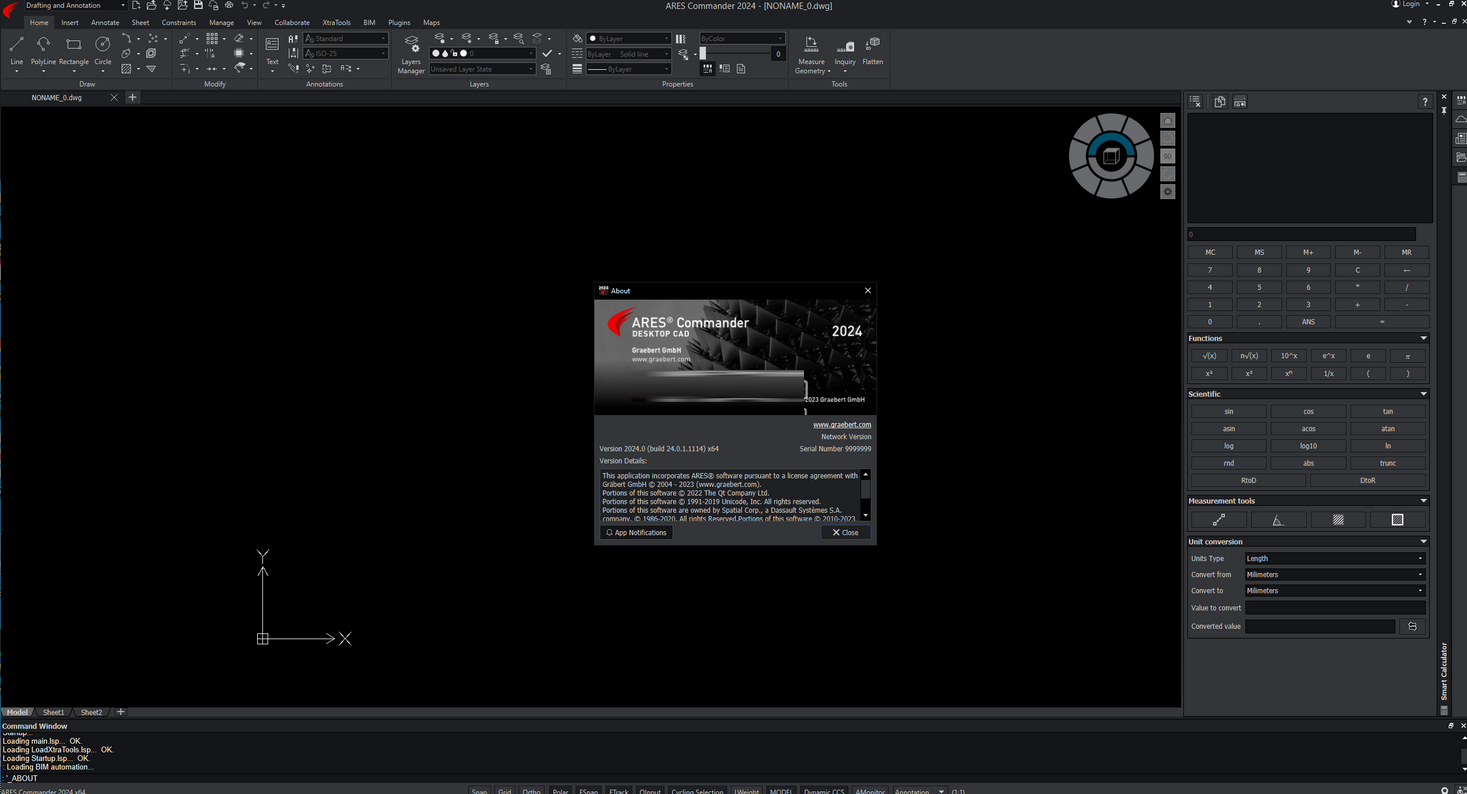Toggle Ortho mode in the status bar
Screen dimensions: 1467x794
click(x=532, y=791)
